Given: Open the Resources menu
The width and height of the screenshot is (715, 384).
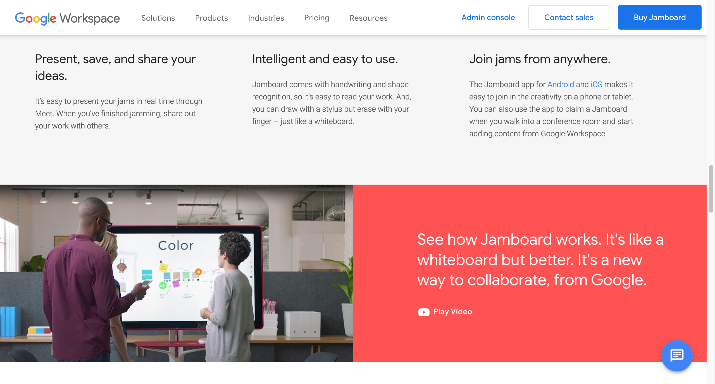Looking at the screenshot, I should pyautogui.click(x=368, y=18).
